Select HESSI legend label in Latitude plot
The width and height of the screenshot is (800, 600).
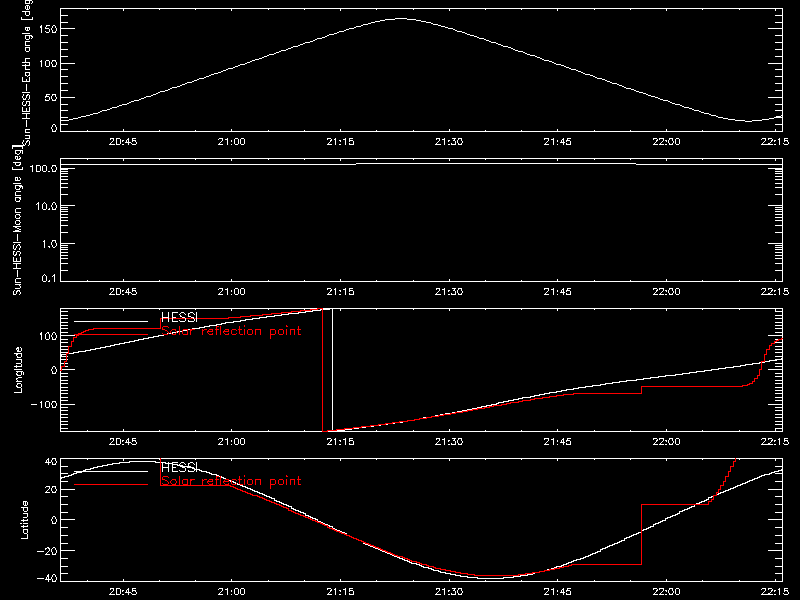(179, 467)
